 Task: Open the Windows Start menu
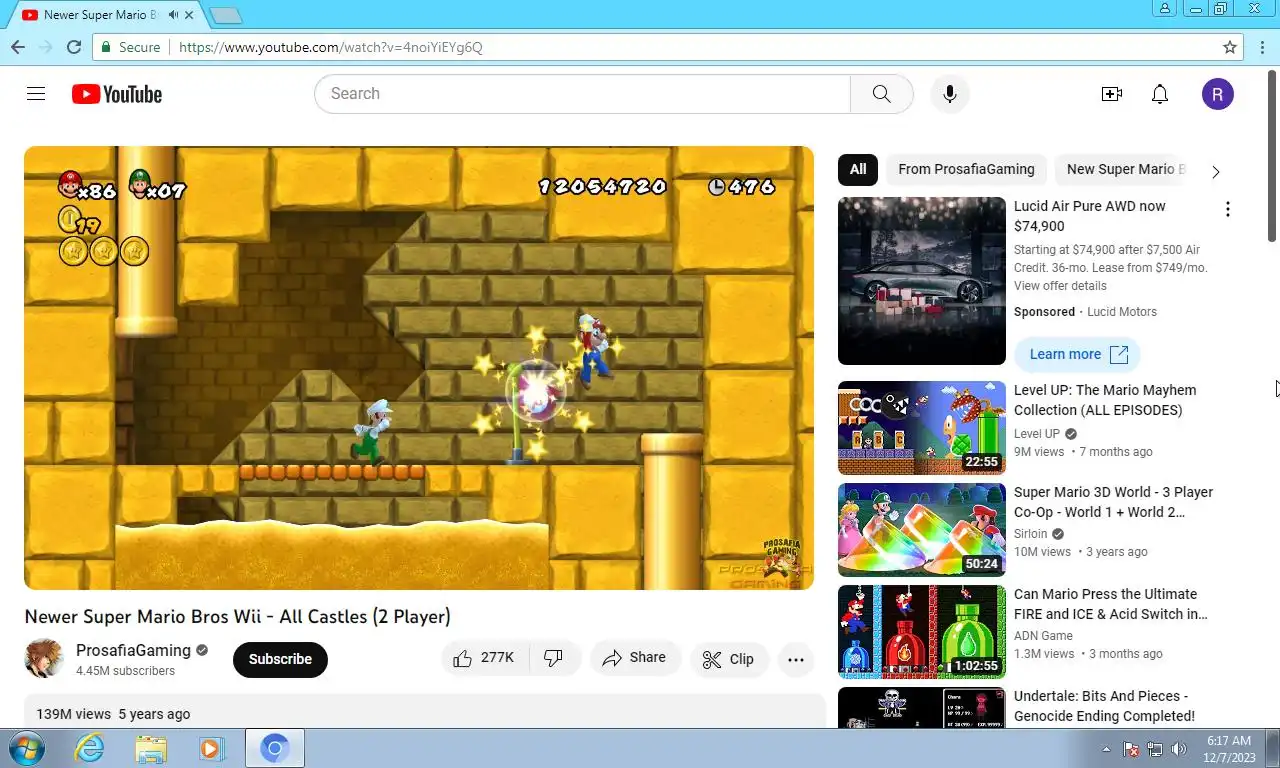tap(25, 748)
